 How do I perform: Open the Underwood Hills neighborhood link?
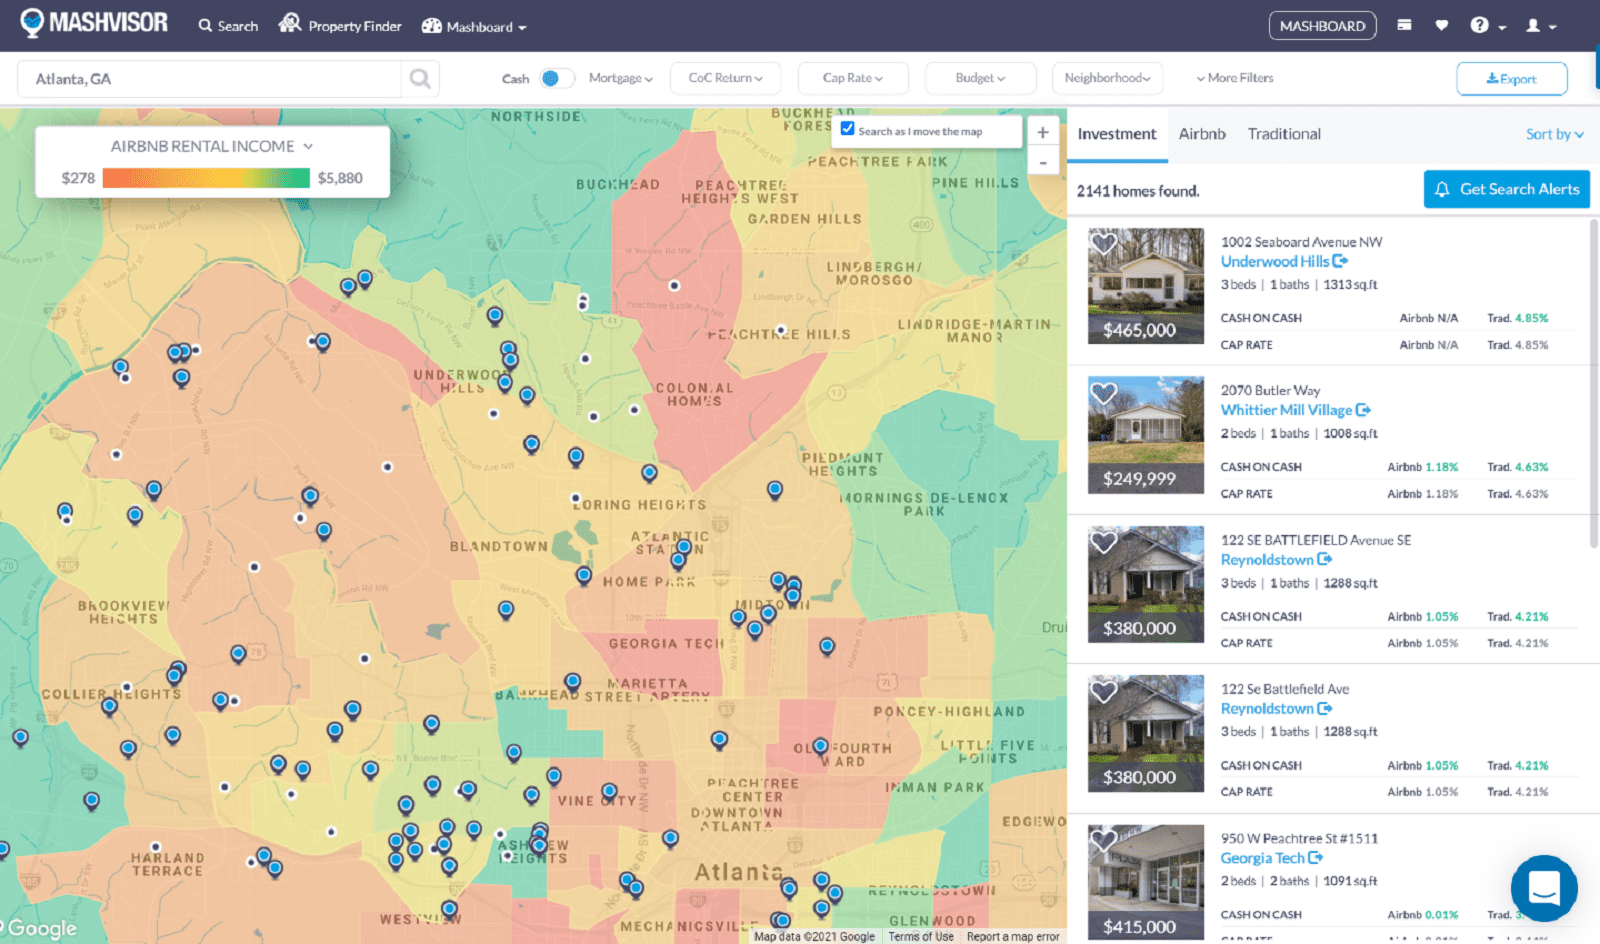pyautogui.click(x=1277, y=261)
